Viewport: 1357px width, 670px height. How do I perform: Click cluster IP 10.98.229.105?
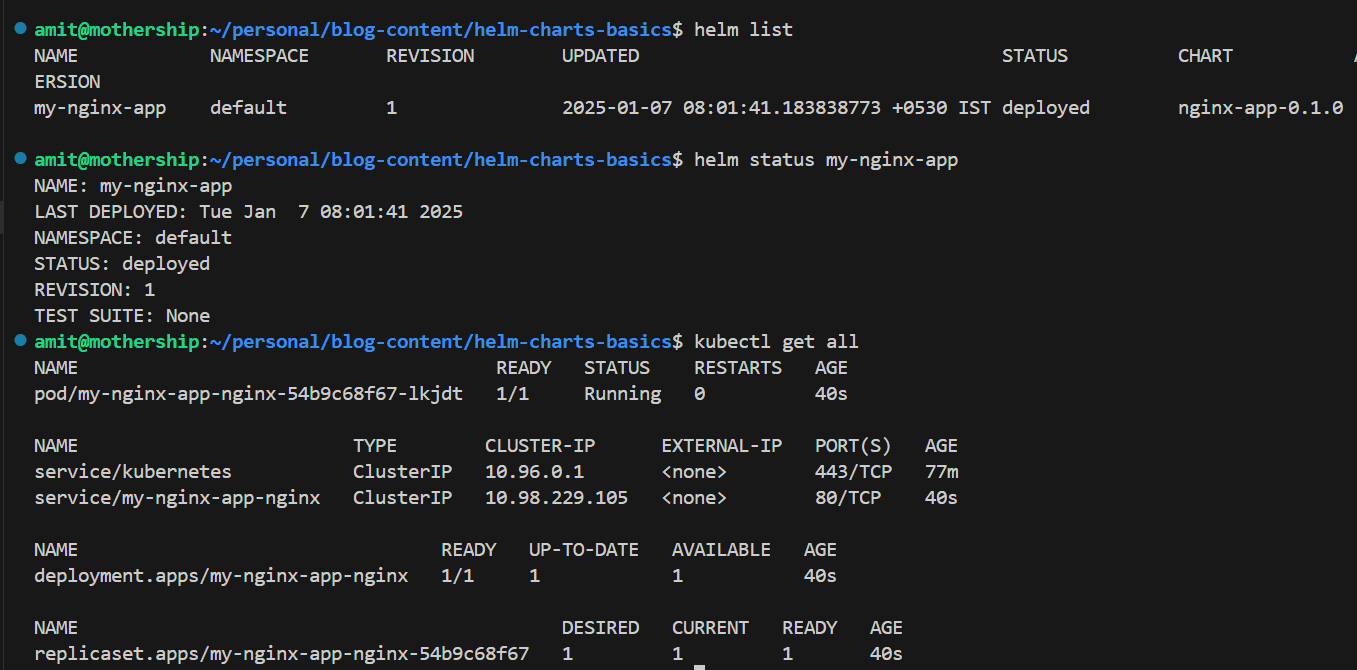point(557,498)
